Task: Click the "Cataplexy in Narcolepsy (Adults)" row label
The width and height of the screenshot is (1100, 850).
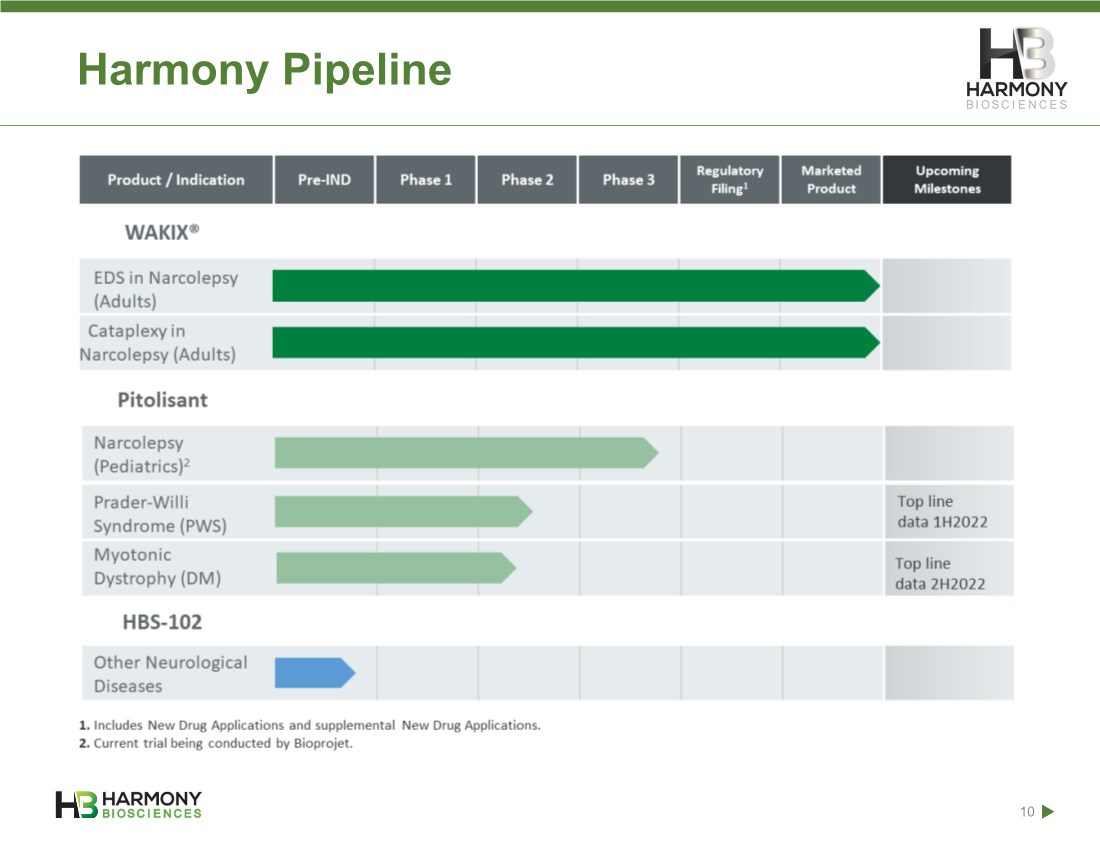Action: point(157,342)
